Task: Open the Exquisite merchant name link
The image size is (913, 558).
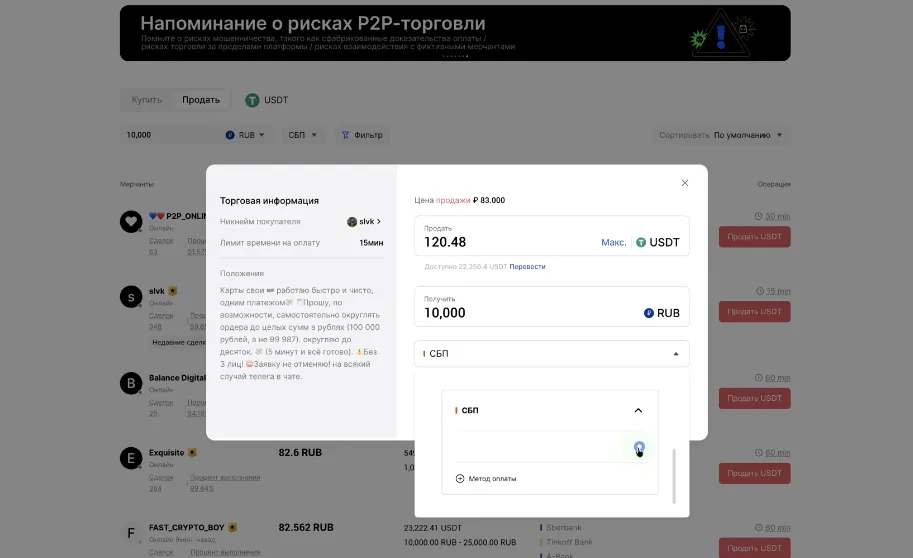Action: coord(167,453)
